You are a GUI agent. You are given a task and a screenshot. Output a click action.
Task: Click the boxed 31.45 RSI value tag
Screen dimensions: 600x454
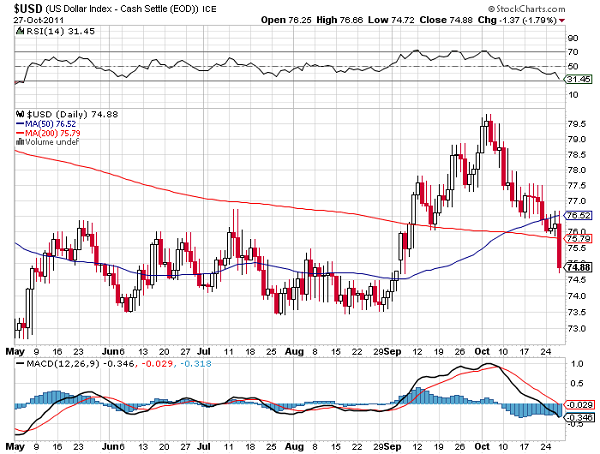point(579,79)
